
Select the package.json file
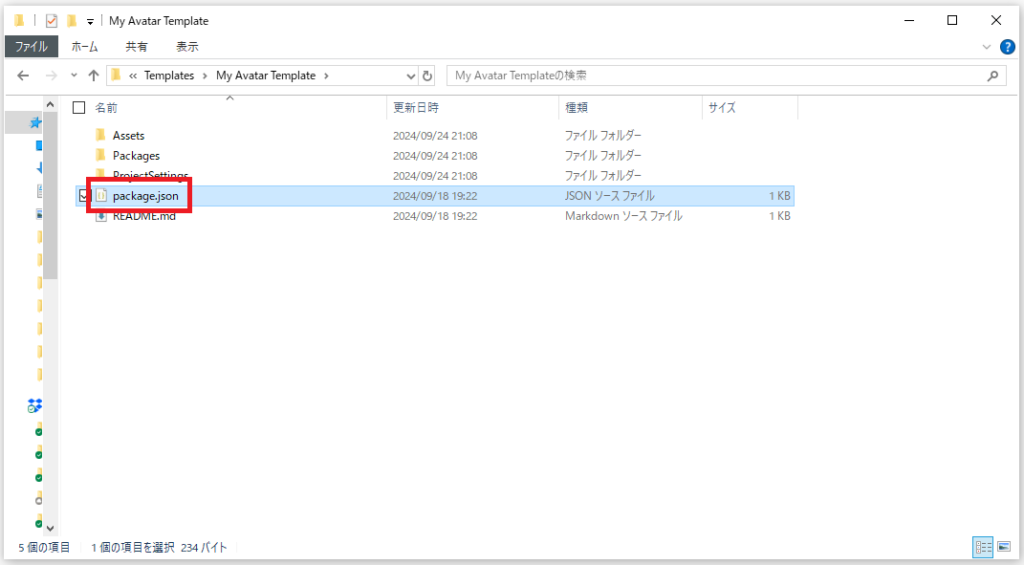tap(146, 196)
